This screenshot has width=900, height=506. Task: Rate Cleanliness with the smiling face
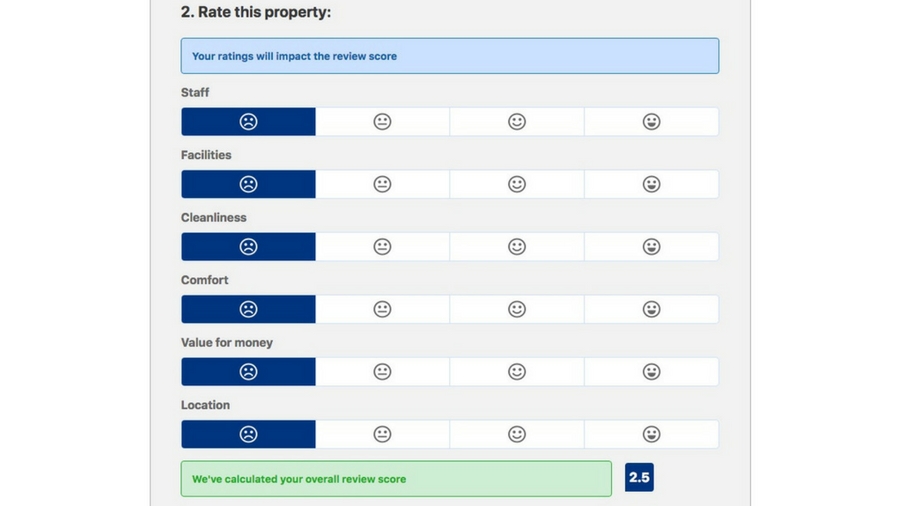click(517, 247)
